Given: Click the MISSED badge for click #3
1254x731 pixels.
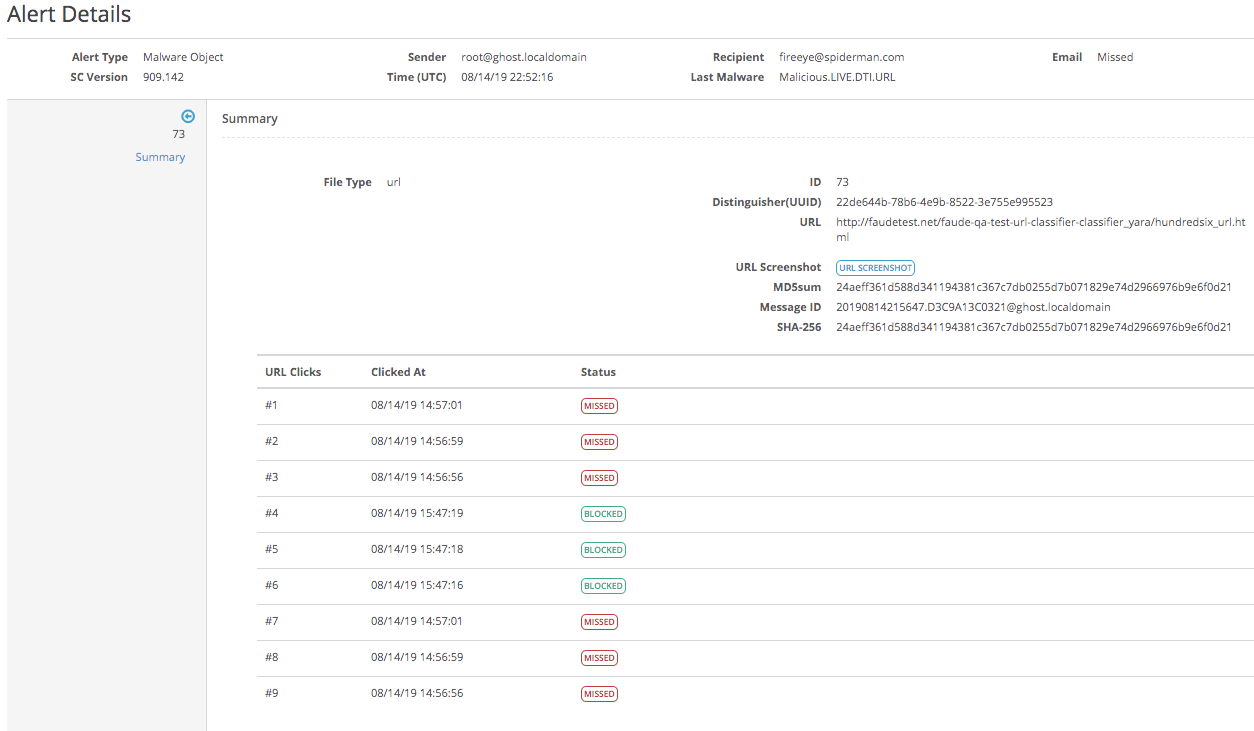Looking at the screenshot, I should [x=600, y=478].
